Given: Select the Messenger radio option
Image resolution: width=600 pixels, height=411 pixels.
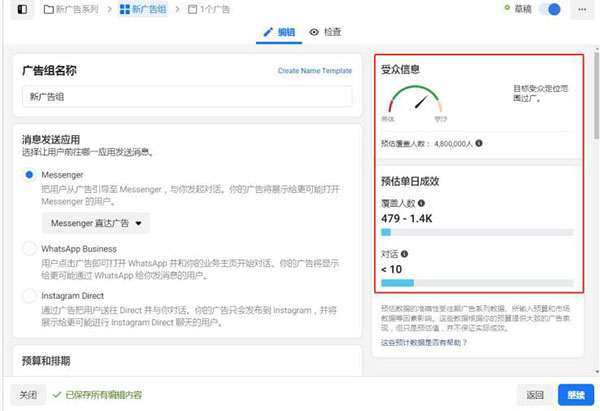Looking at the screenshot, I should click(x=29, y=175).
